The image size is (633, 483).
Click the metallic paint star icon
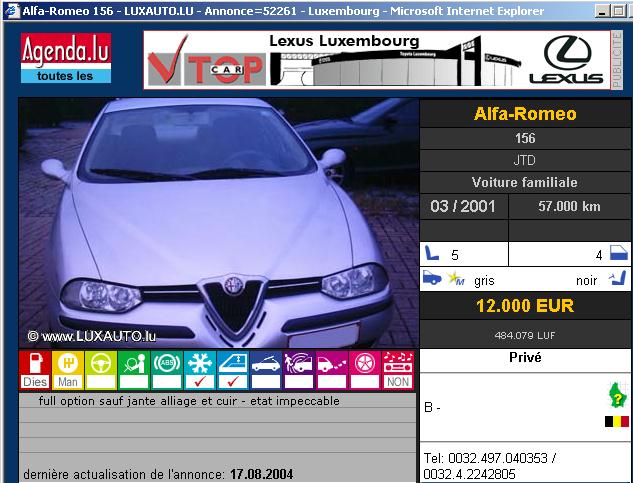point(456,279)
